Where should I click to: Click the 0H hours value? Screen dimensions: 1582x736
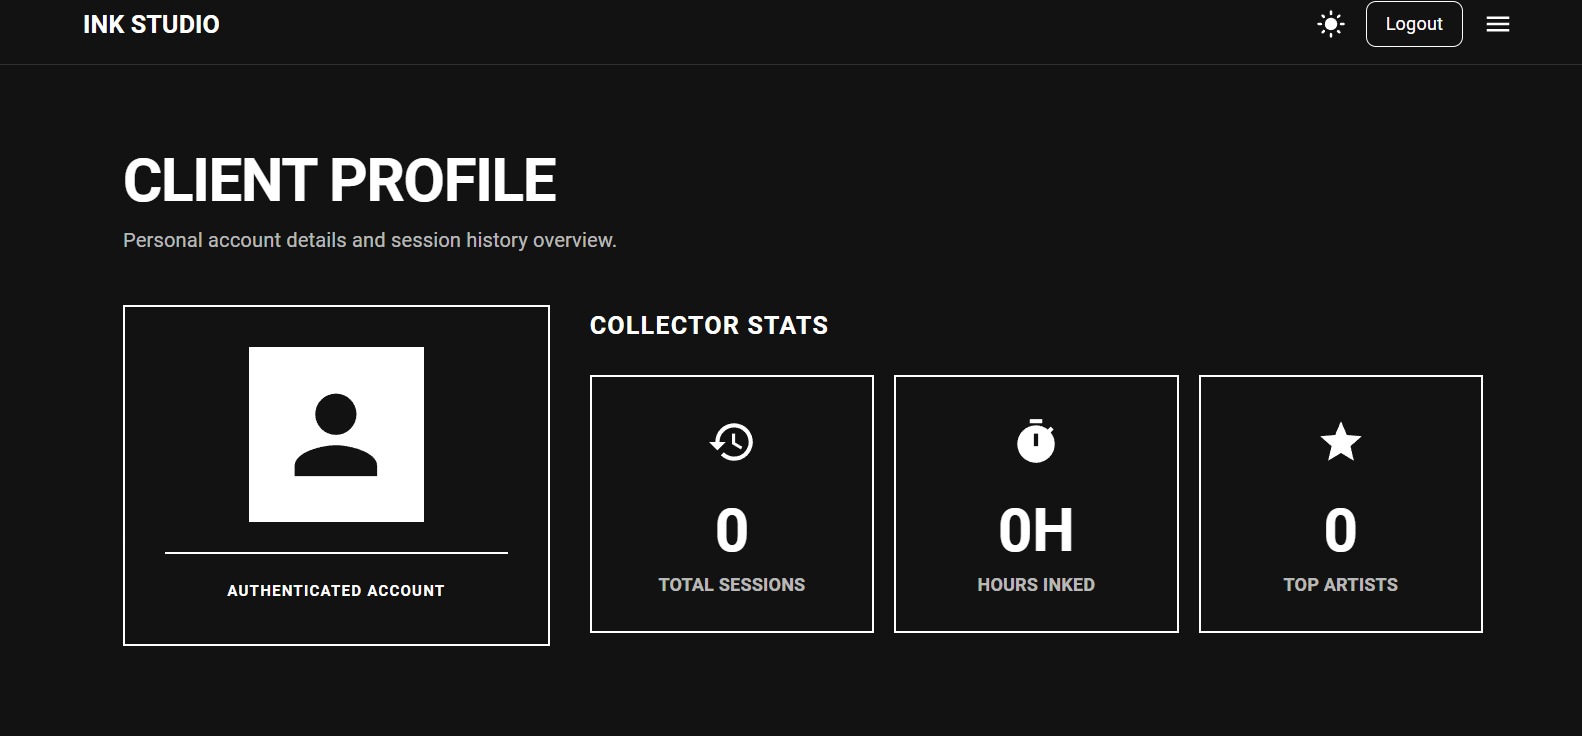pyautogui.click(x=1035, y=530)
